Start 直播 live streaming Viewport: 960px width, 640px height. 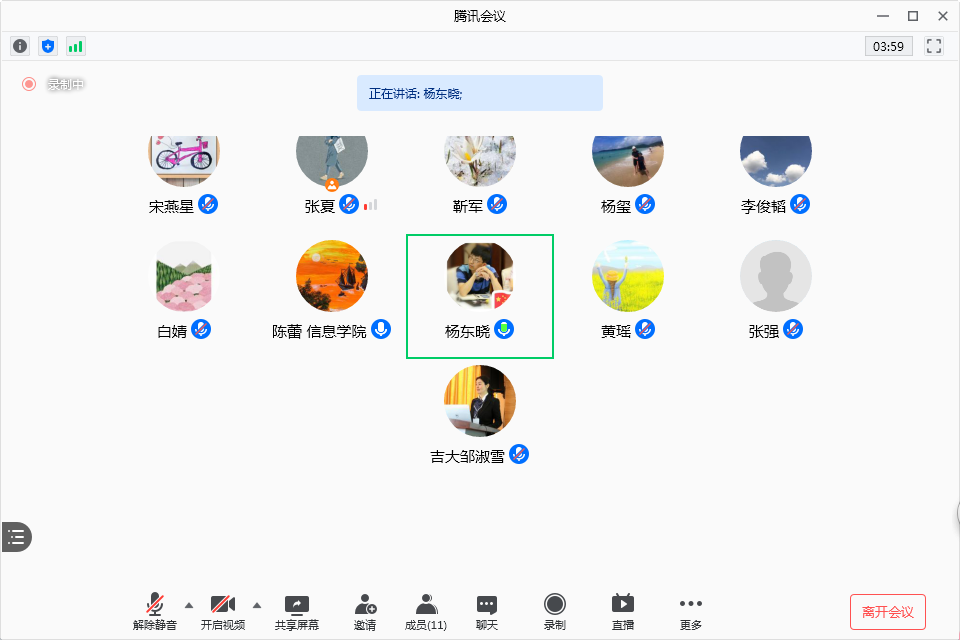pos(623,611)
